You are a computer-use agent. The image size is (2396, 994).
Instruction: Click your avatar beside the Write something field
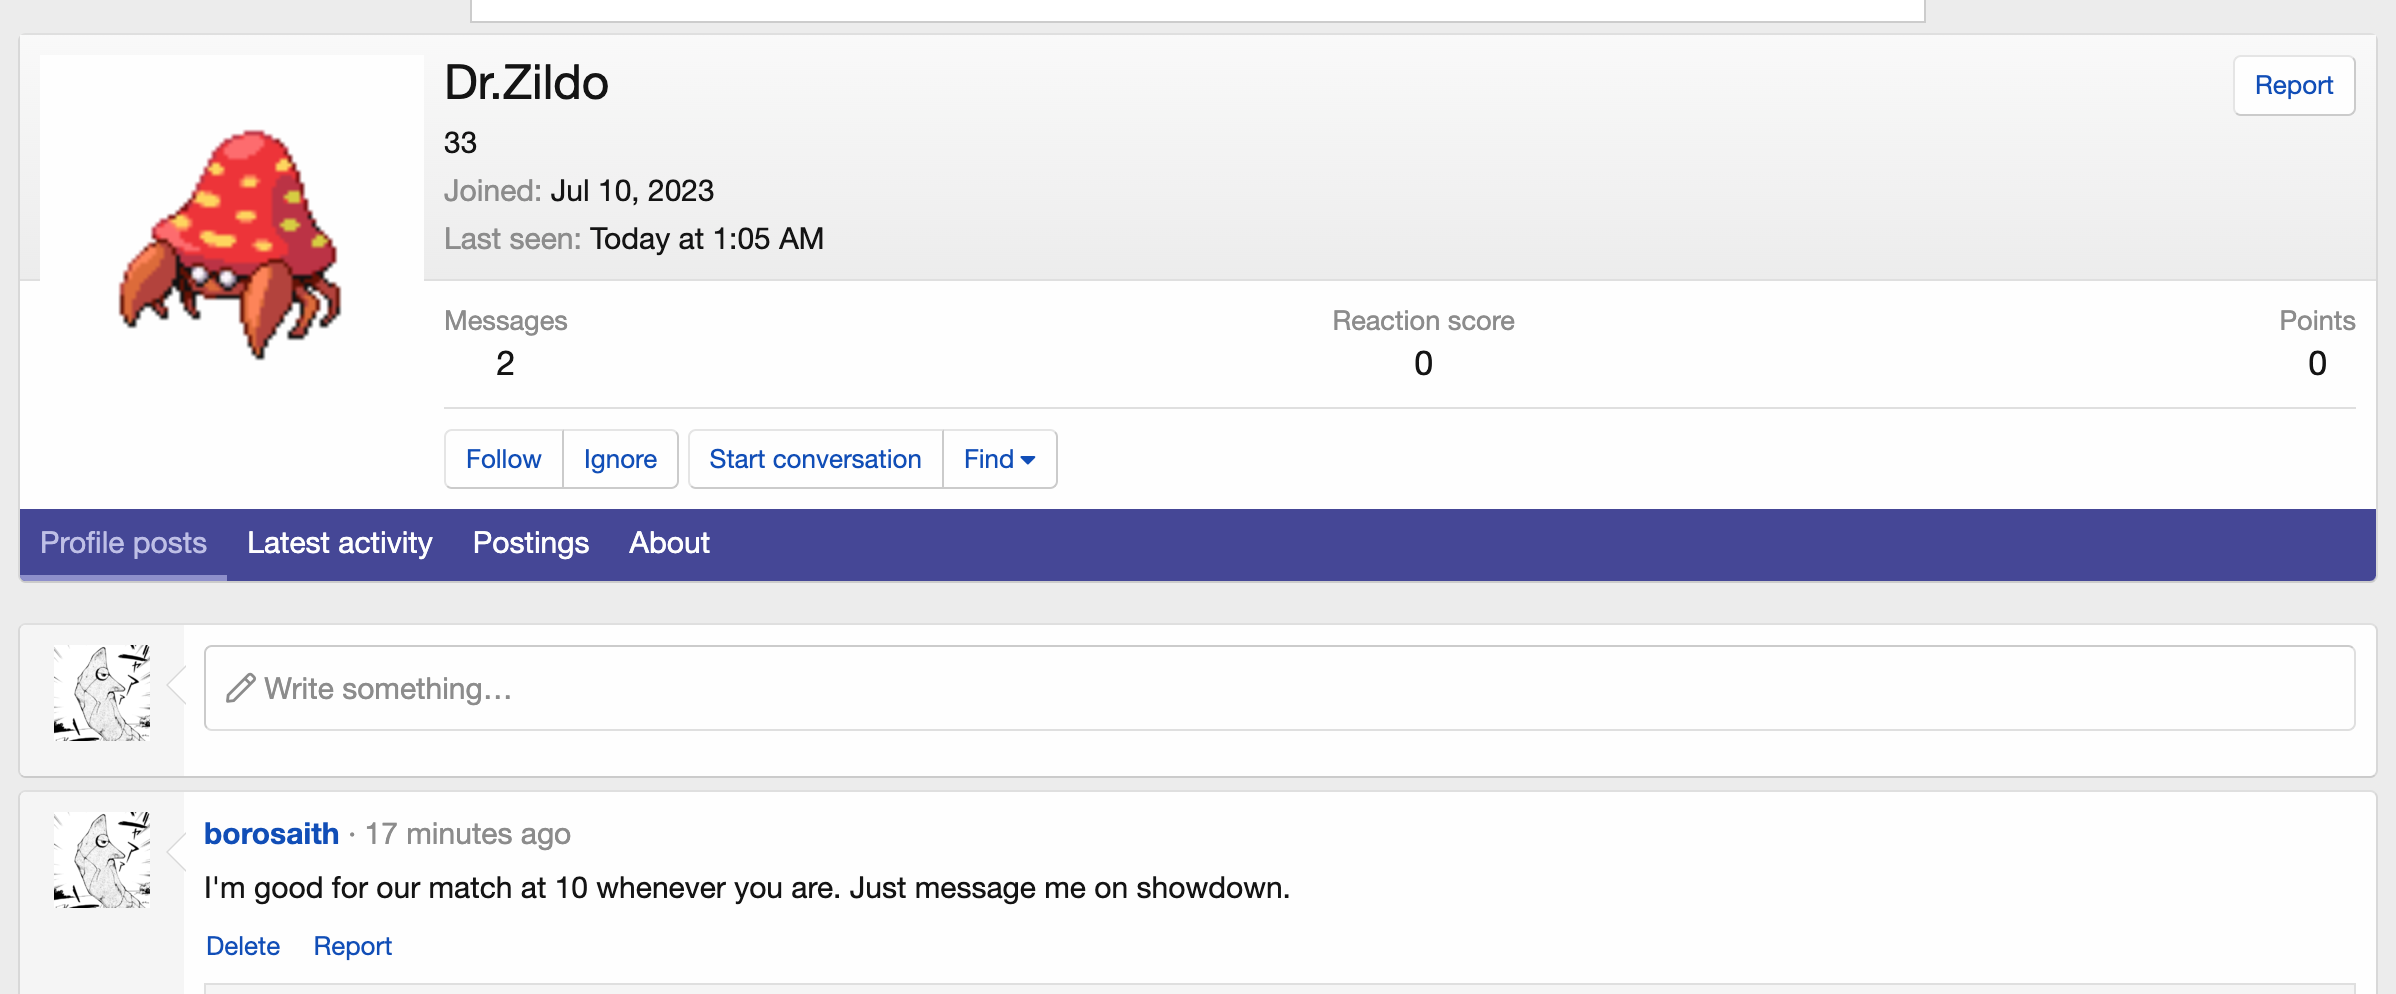click(102, 692)
